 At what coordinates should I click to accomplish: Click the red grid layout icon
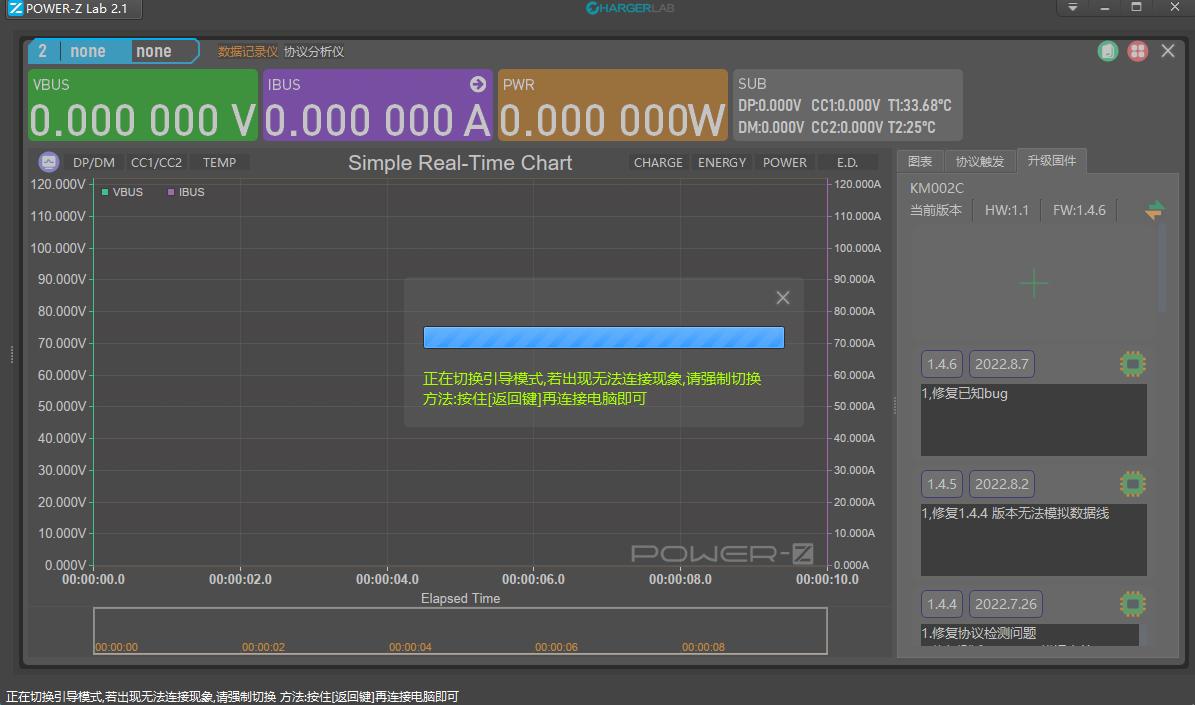tap(1137, 51)
